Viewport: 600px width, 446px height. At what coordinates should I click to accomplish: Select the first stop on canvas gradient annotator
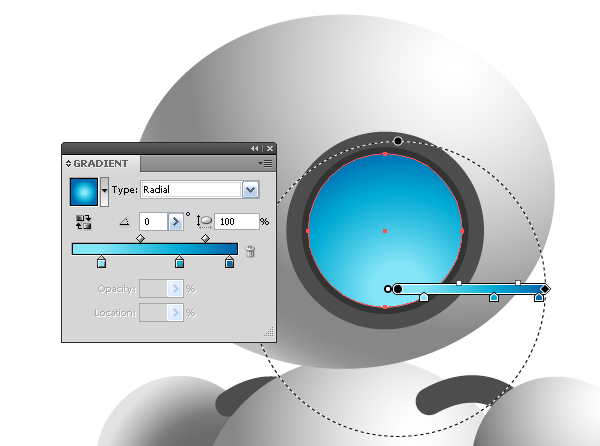pos(424,297)
